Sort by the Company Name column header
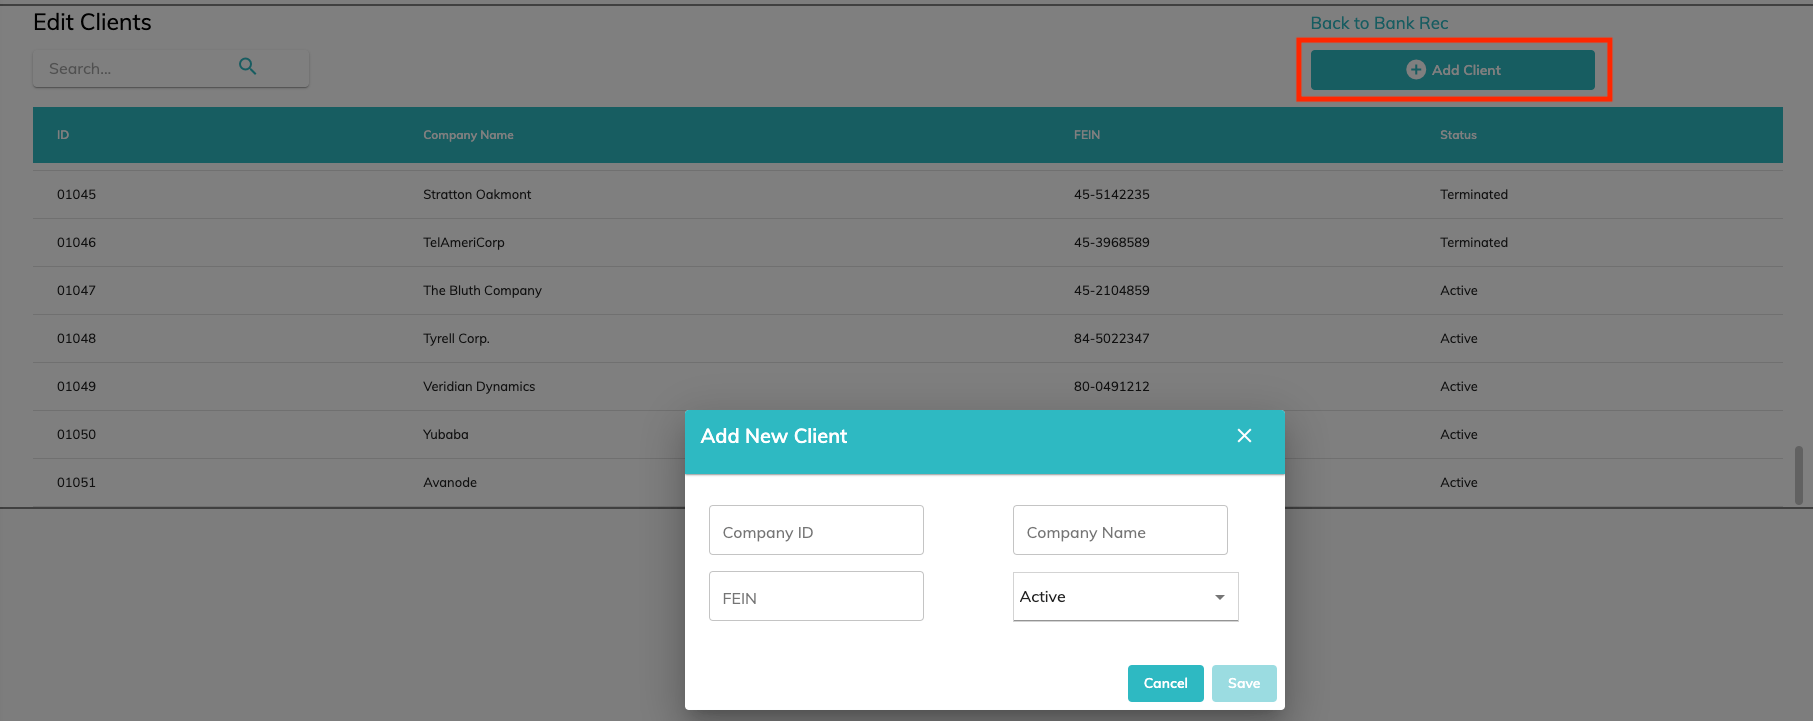 468,135
